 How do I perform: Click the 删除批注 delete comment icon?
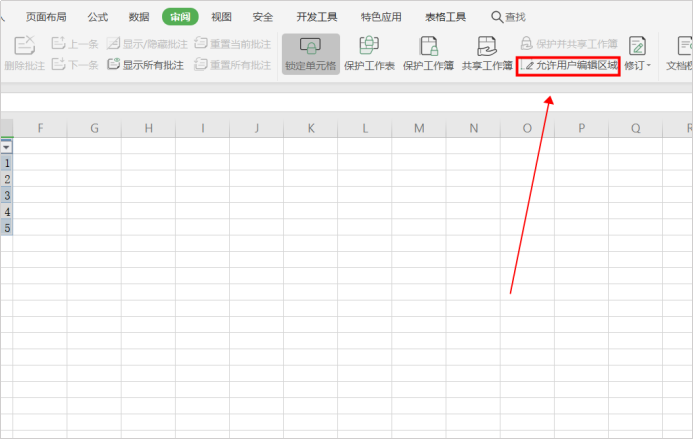point(25,46)
